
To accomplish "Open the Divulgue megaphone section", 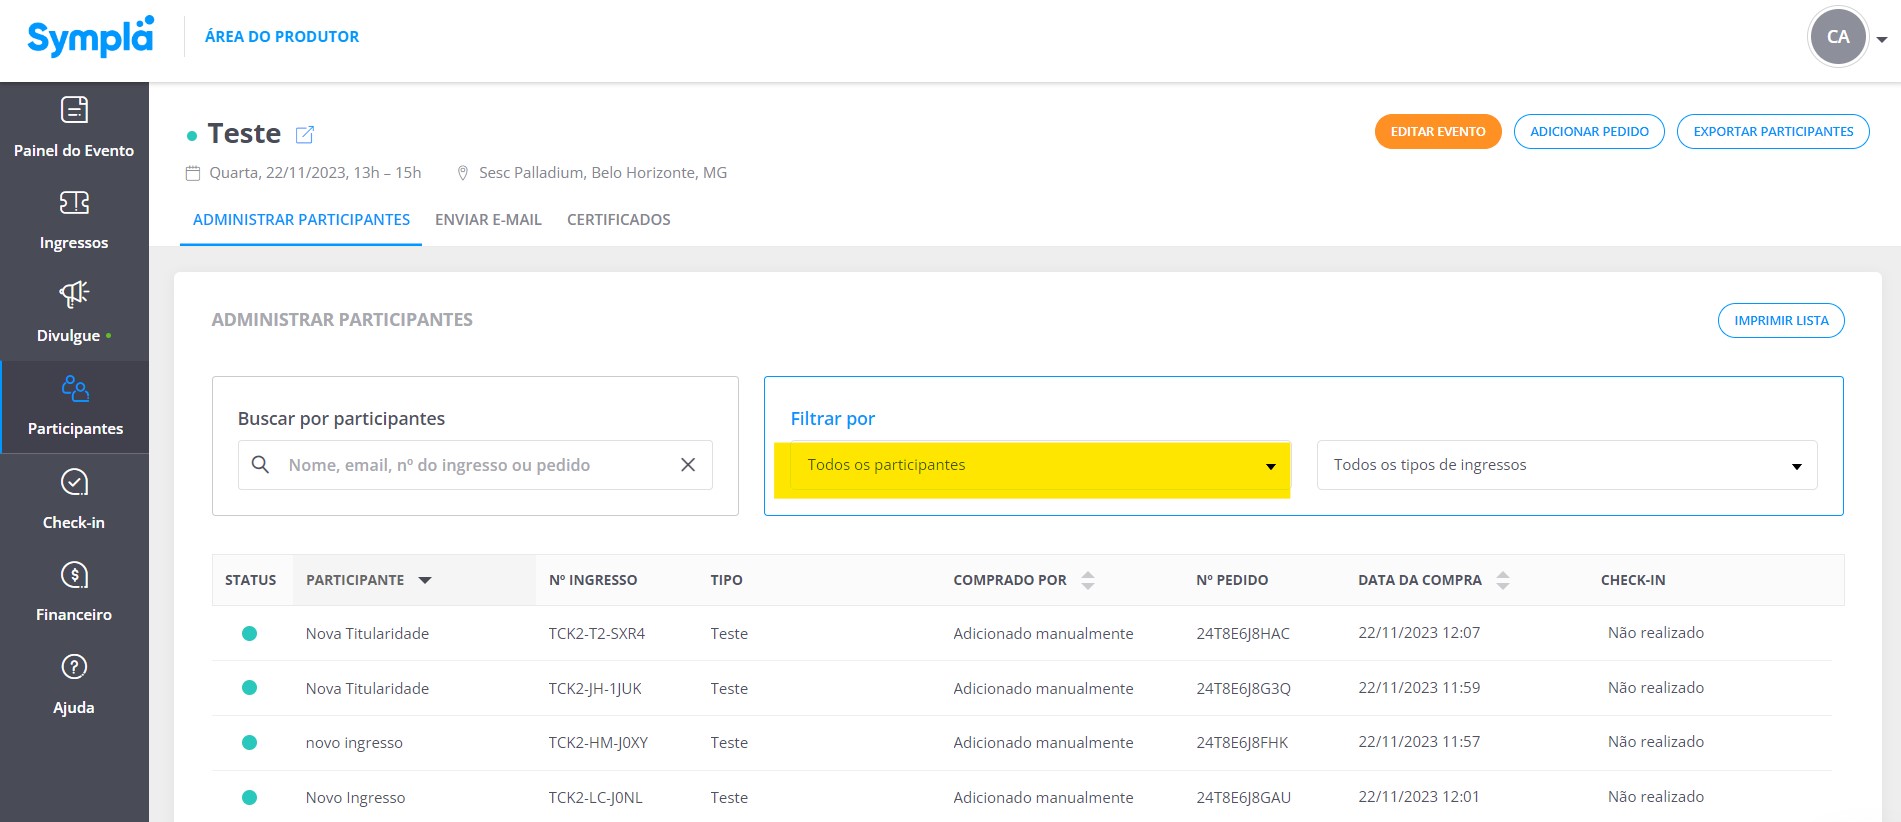I will coord(74,313).
